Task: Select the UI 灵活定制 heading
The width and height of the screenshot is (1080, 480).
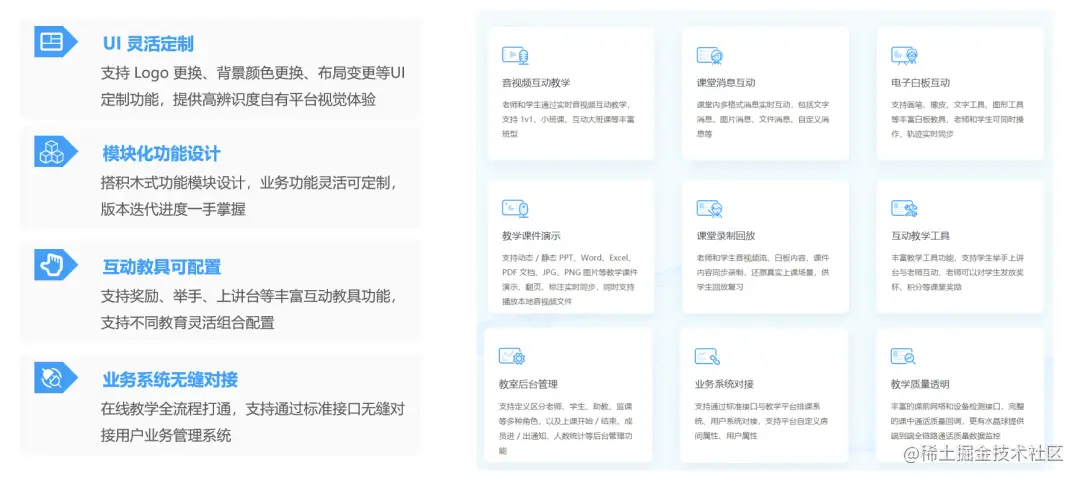Action: point(148,44)
